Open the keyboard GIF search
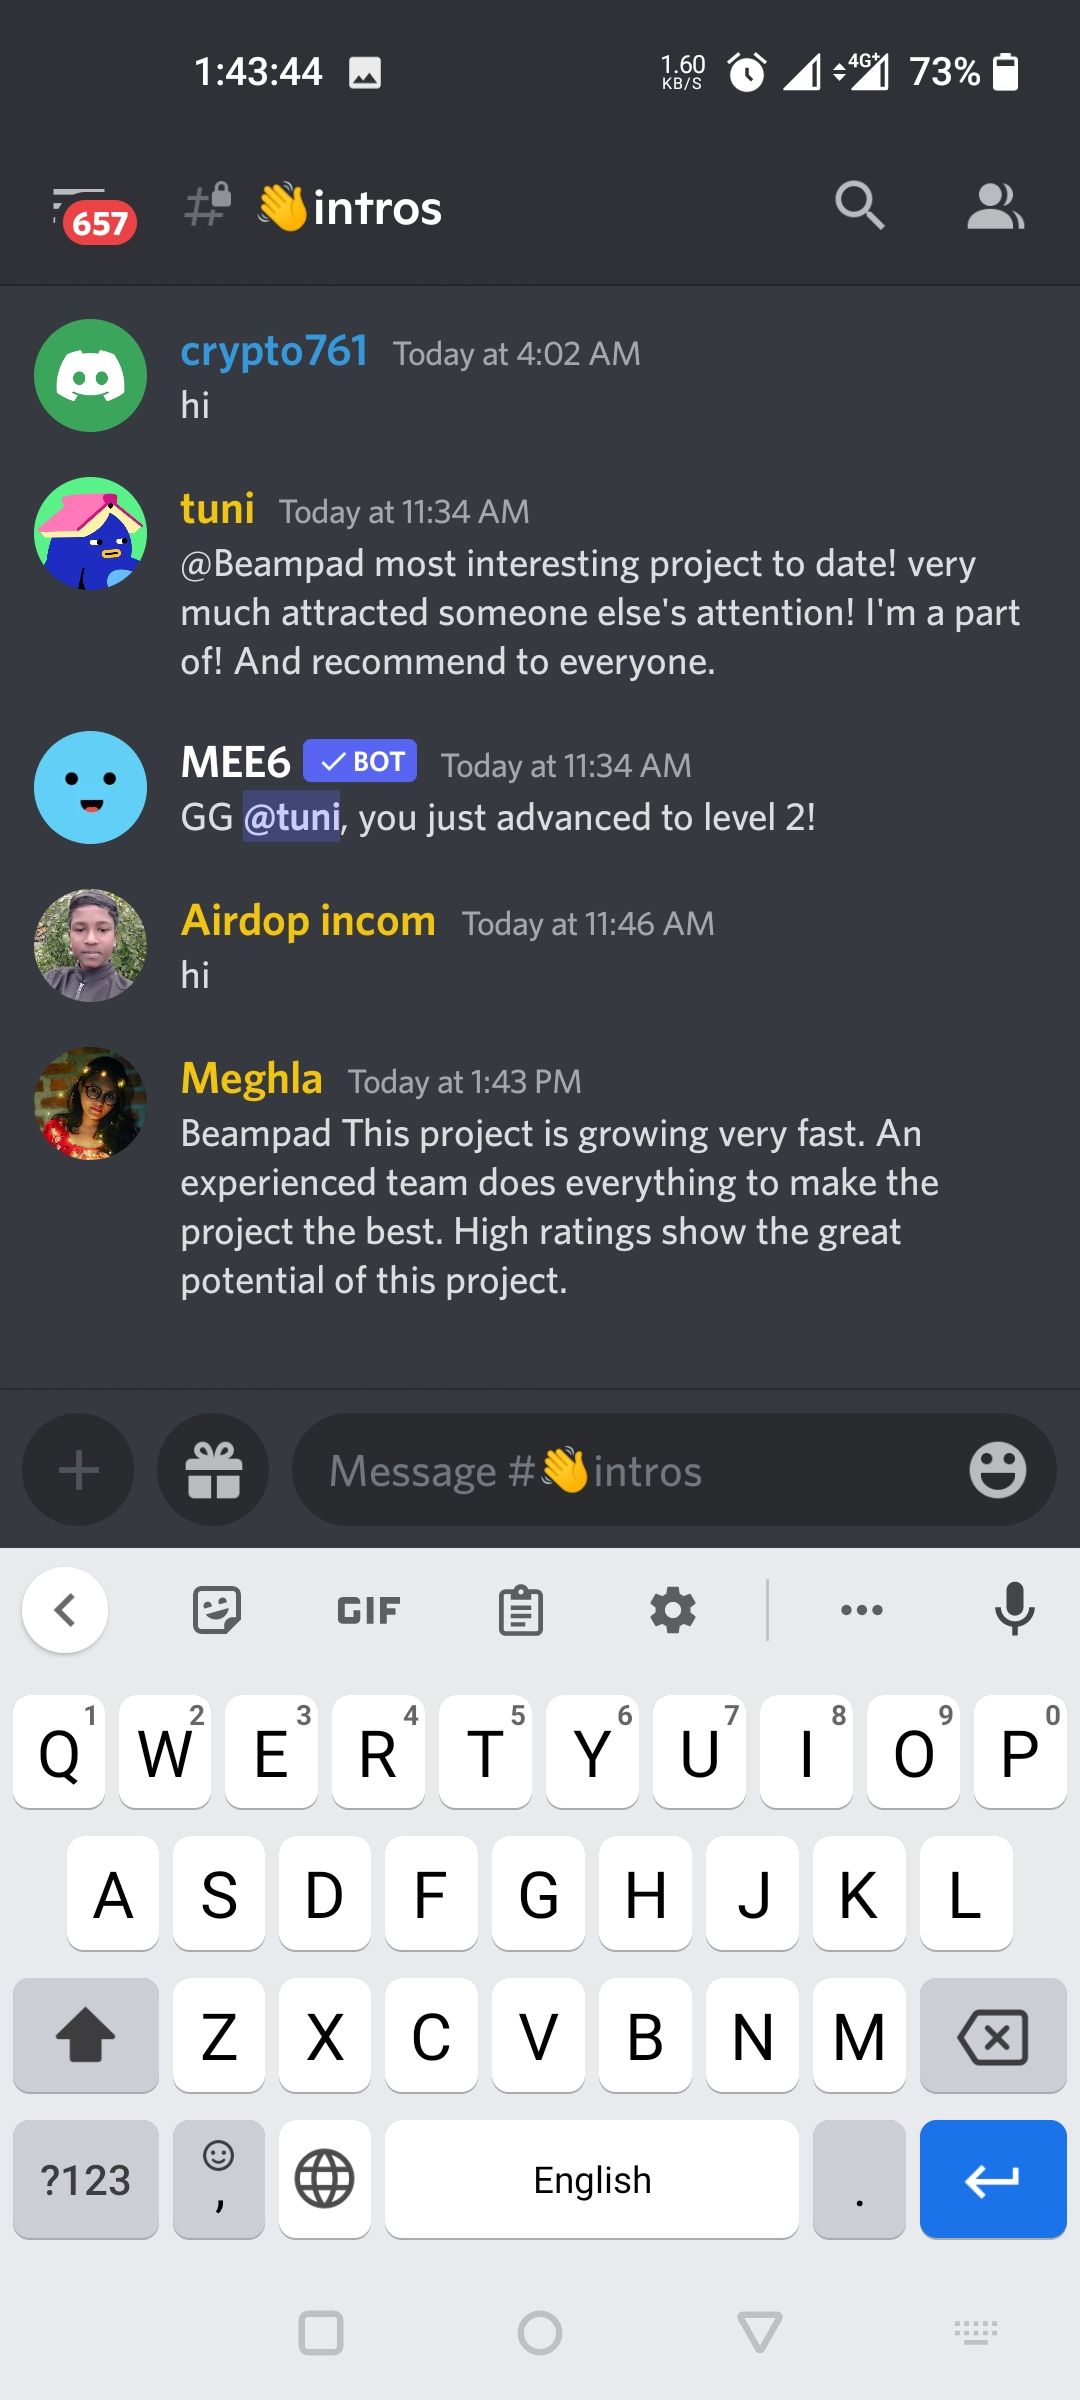This screenshot has height=2400, width=1080. point(368,1610)
